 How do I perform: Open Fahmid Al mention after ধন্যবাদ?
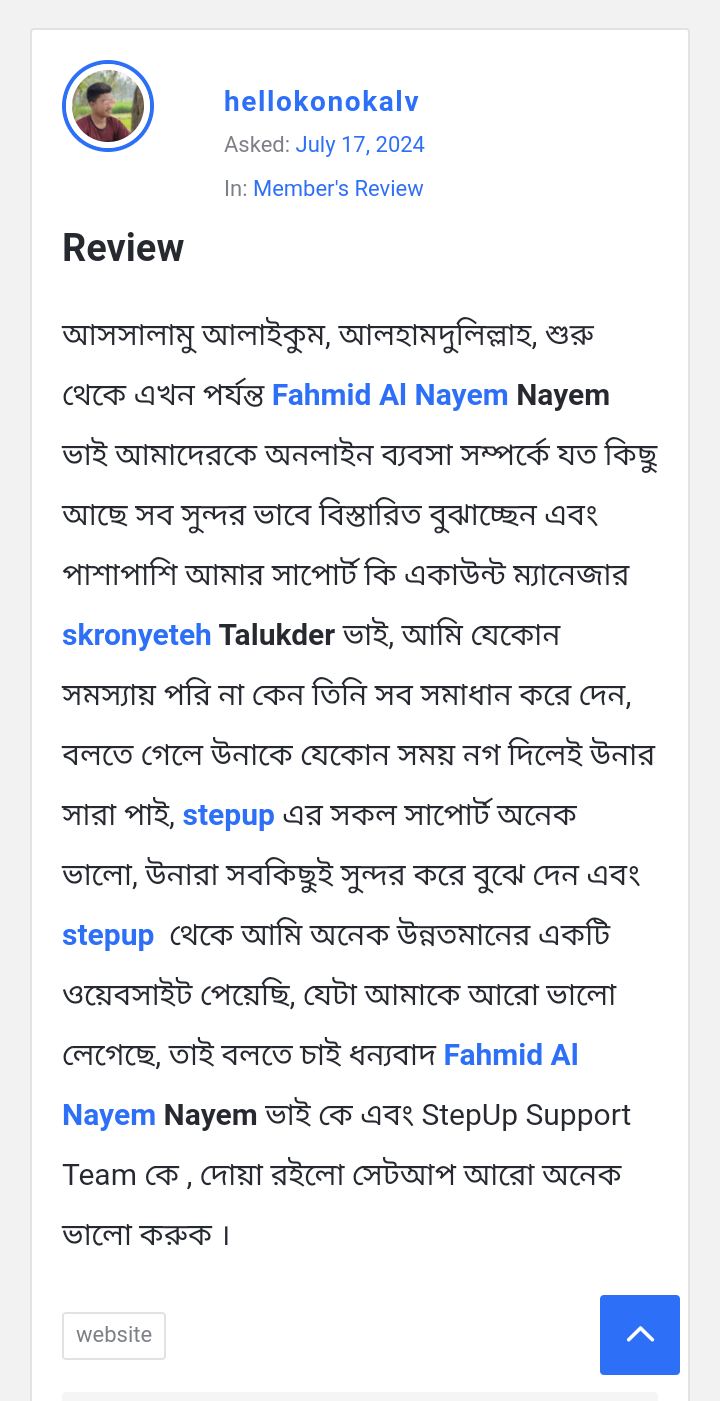coord(511,1055)
